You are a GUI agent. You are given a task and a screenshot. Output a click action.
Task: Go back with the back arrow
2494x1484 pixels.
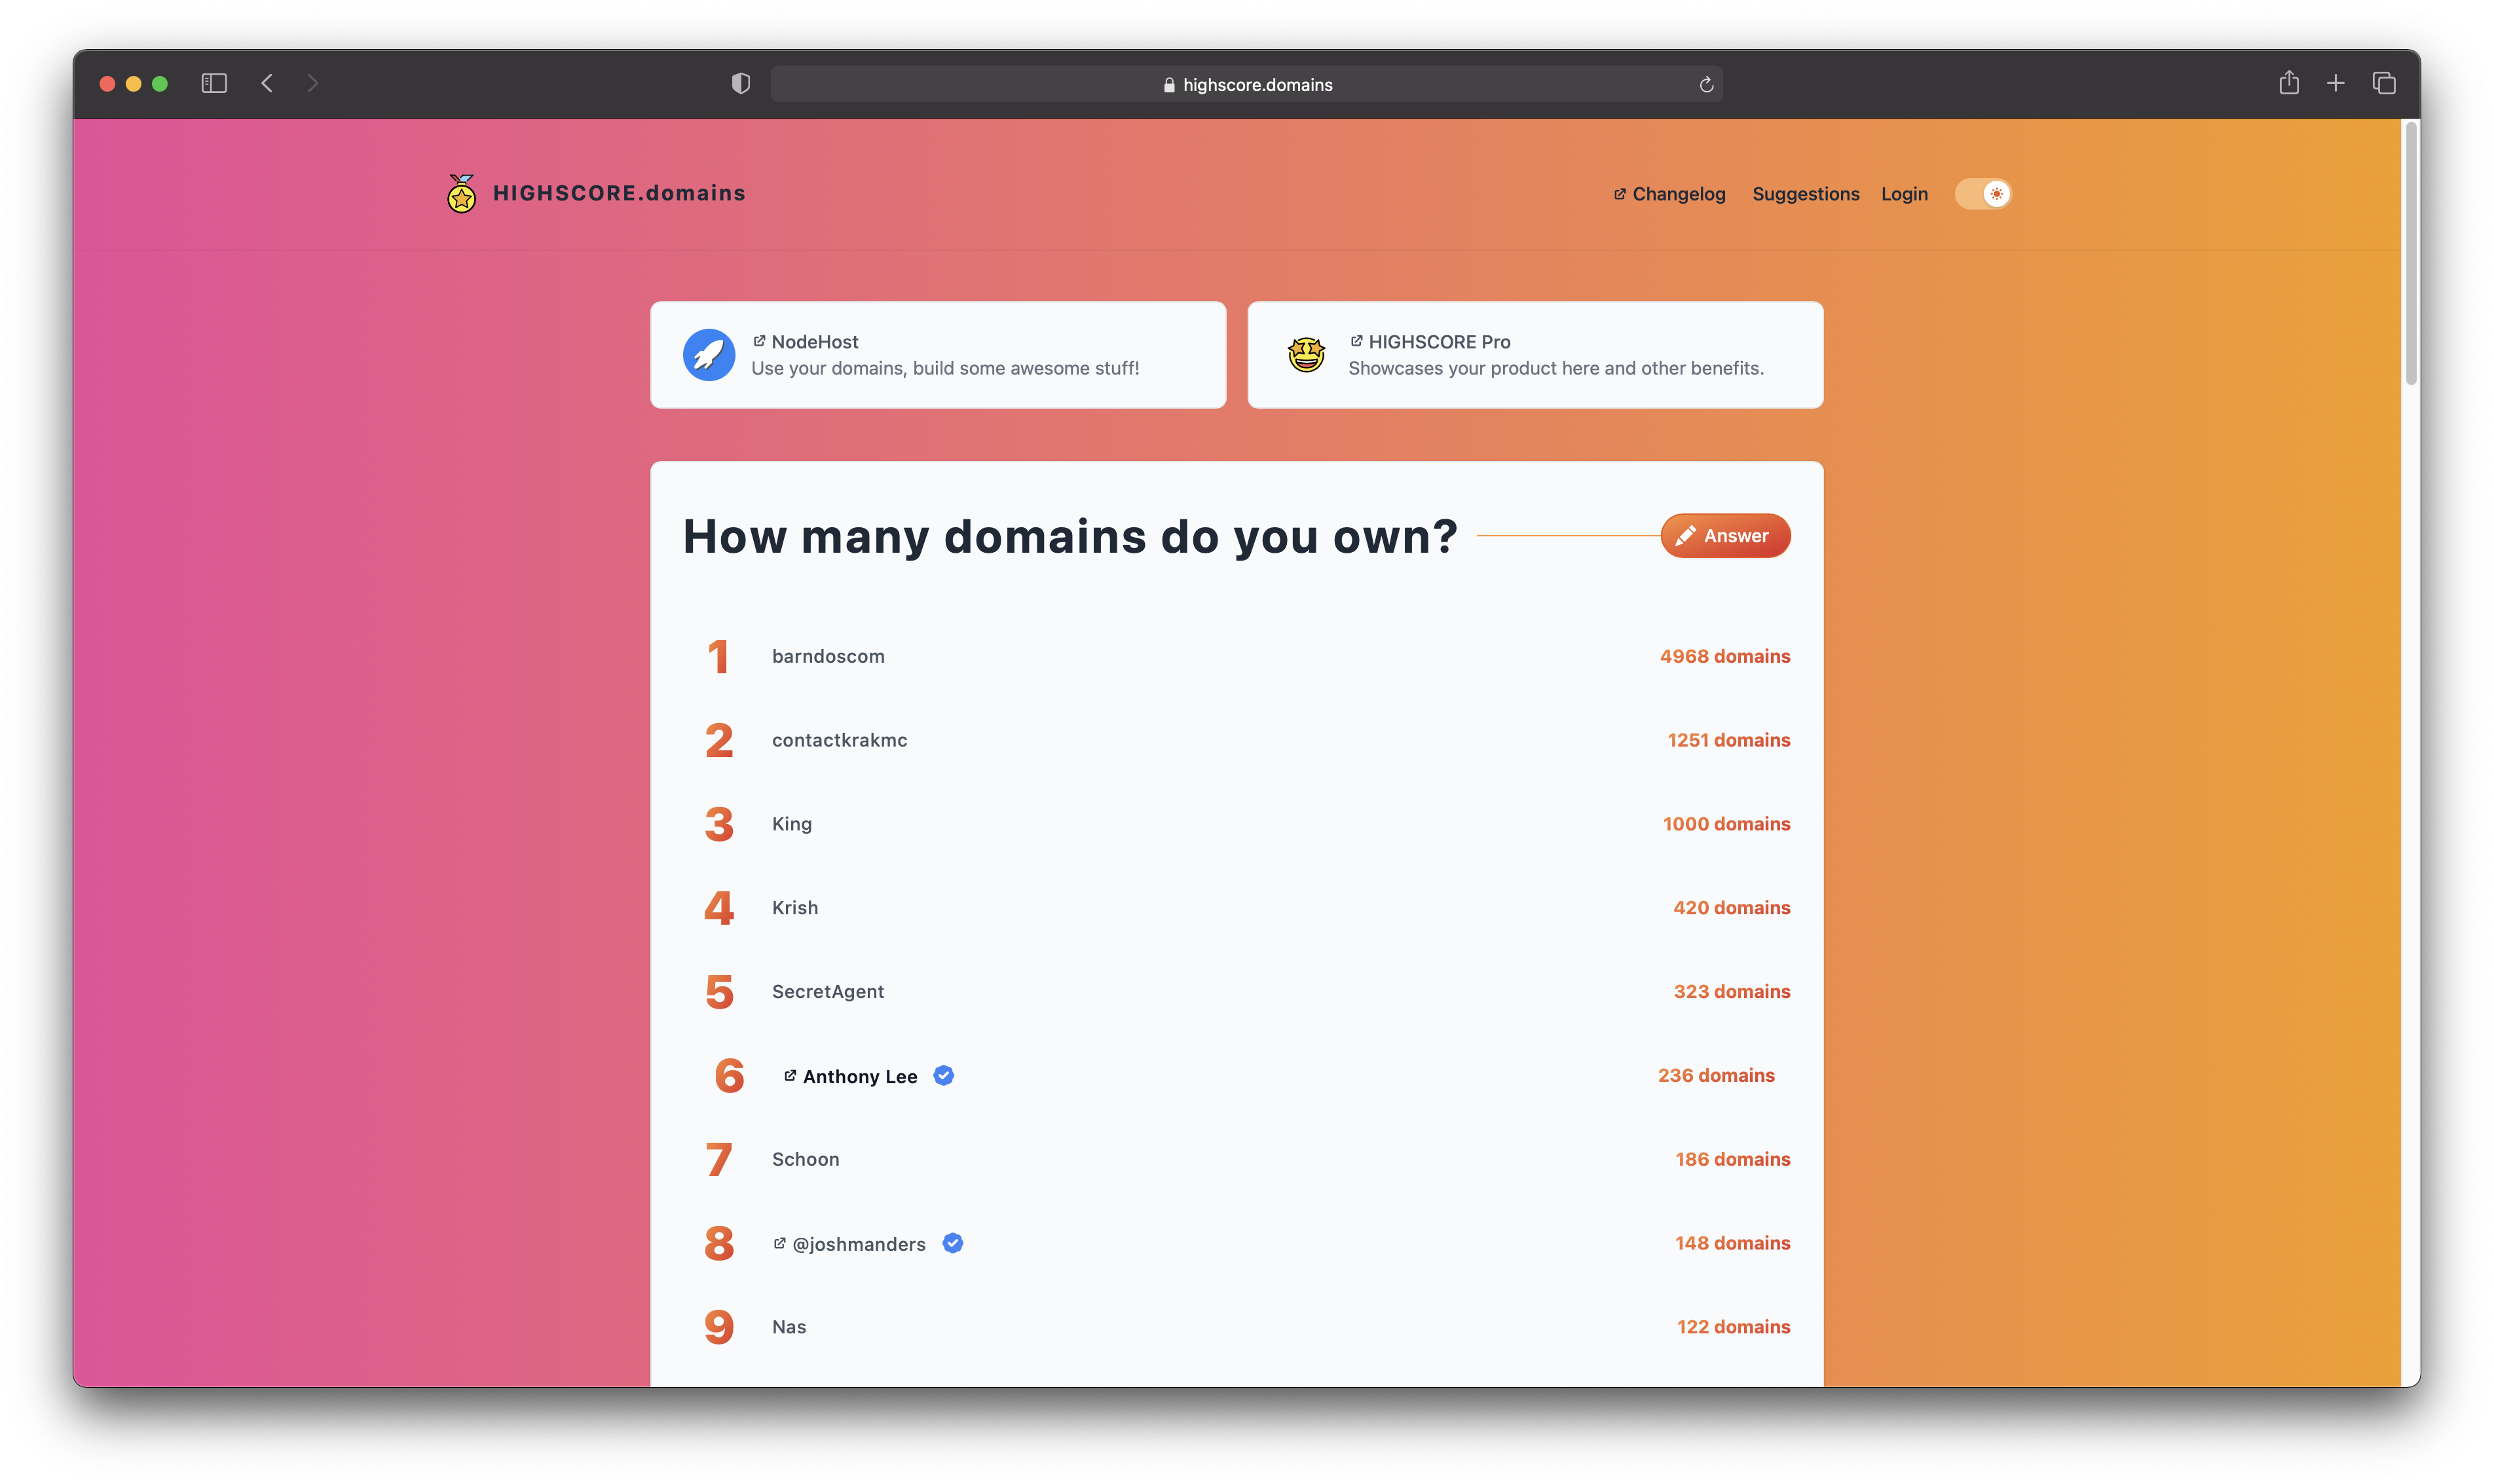click(x=267, y=84)
